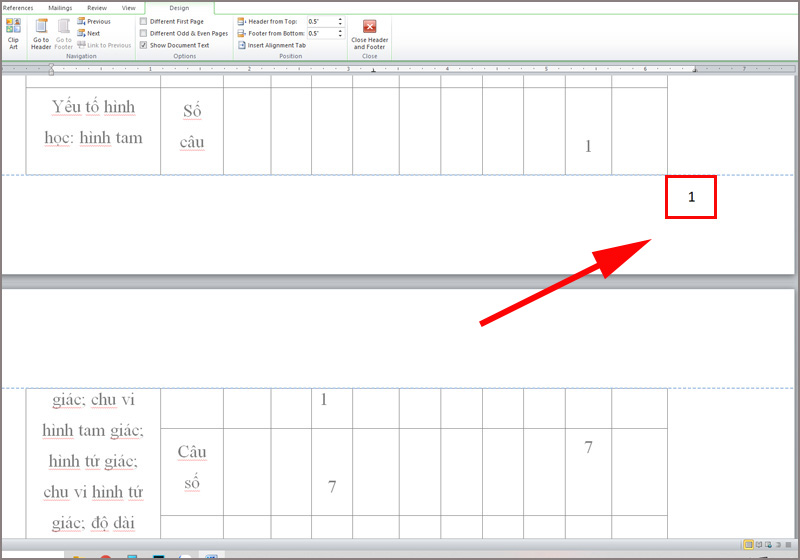Click the '7' near the table's right side
Image resolution: width=800 pixels, height=560 pixels.
[588, 448]
